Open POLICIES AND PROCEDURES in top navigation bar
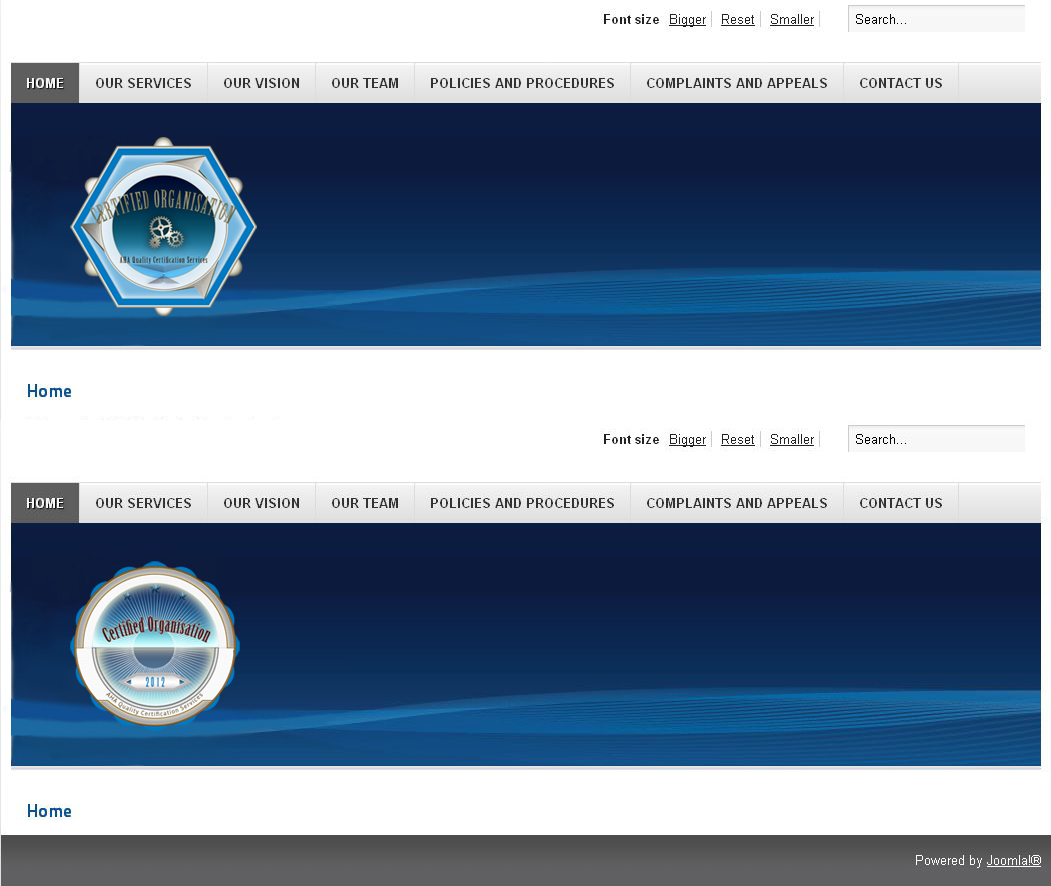This screenshot has width=1051, height=886. click(522, 83)
